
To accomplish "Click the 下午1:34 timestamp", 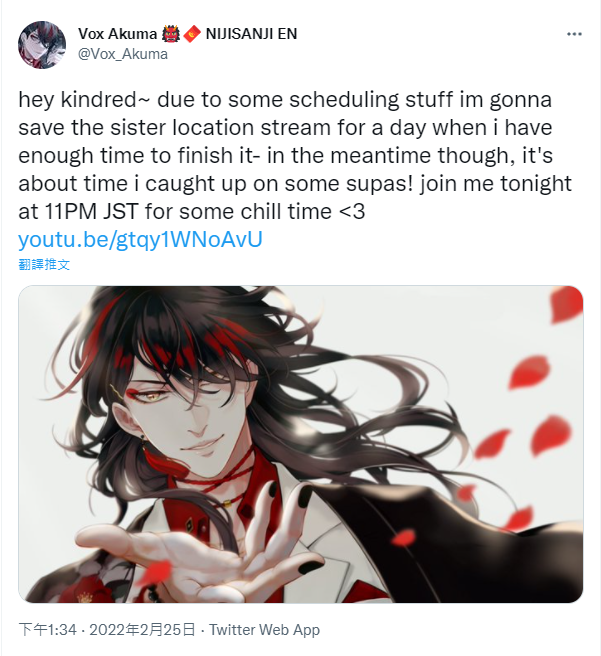I will pos(48,630).
